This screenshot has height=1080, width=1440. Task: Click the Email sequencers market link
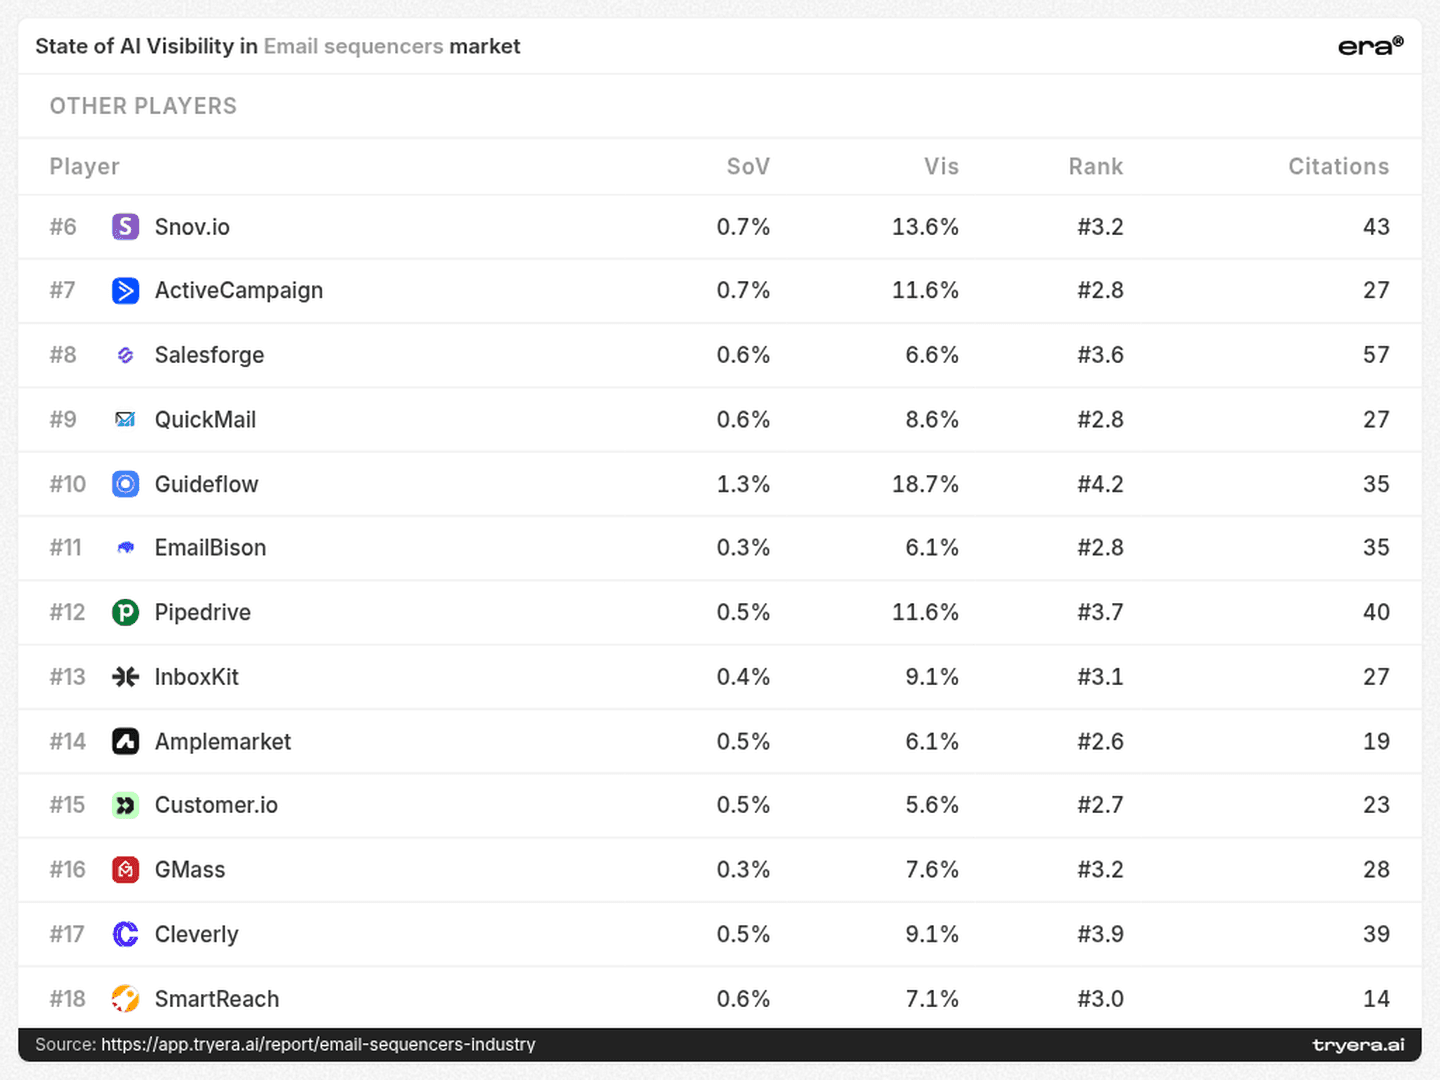[x=353, y=46]
